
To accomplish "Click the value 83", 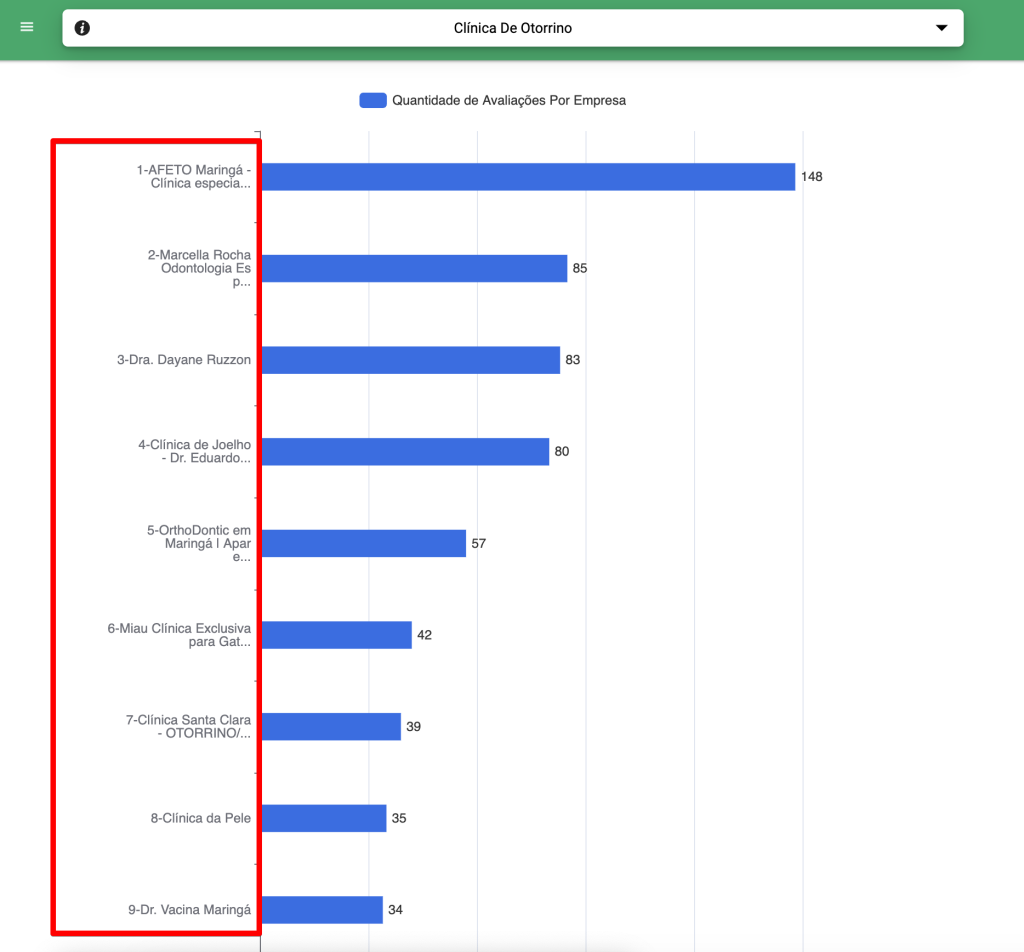I will click(x=573, y=360).
